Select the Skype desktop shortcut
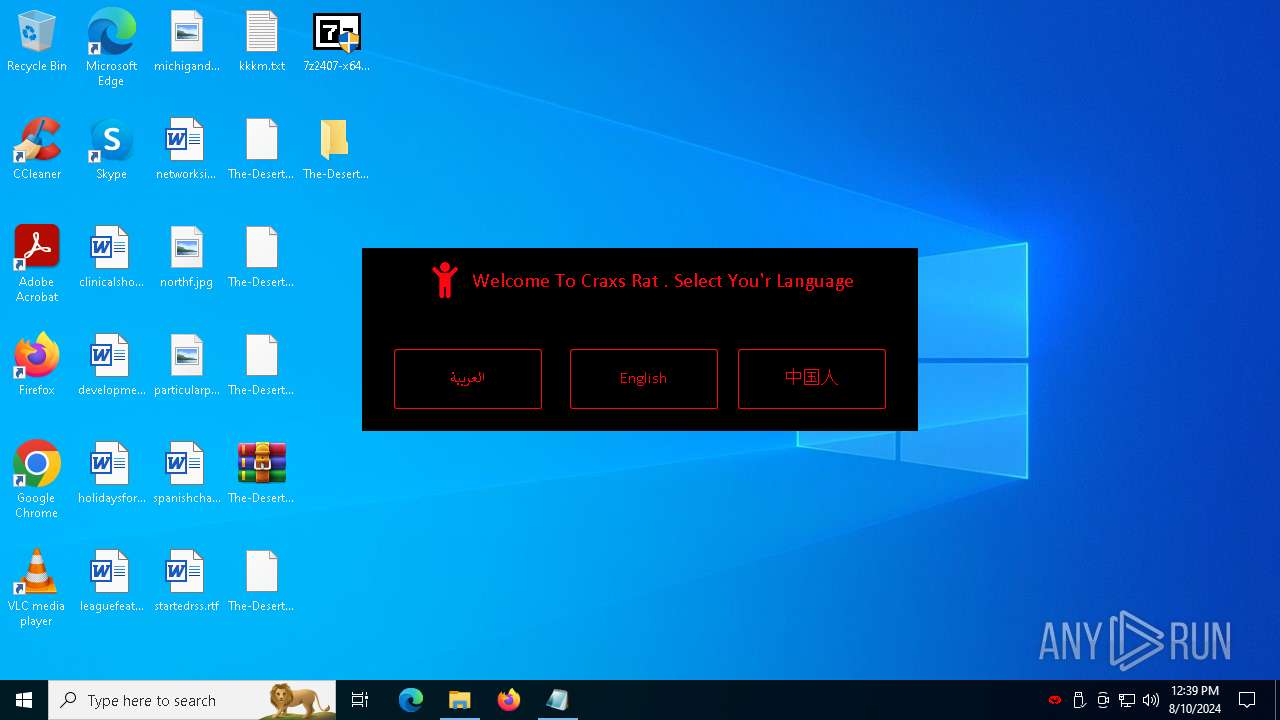This screenshot has height=720, width=1280. pos(111,150)
